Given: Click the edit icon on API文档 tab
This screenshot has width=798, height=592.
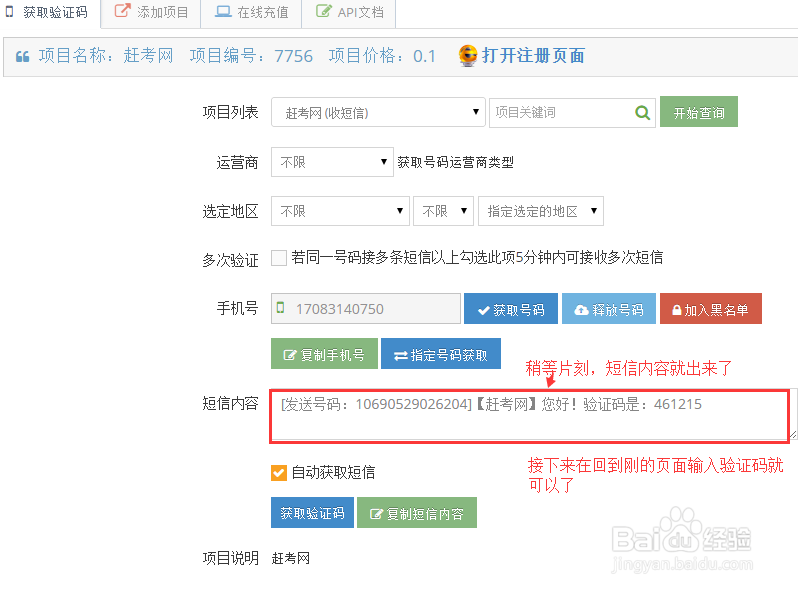Looking at the screenshot, I should 324,11.
